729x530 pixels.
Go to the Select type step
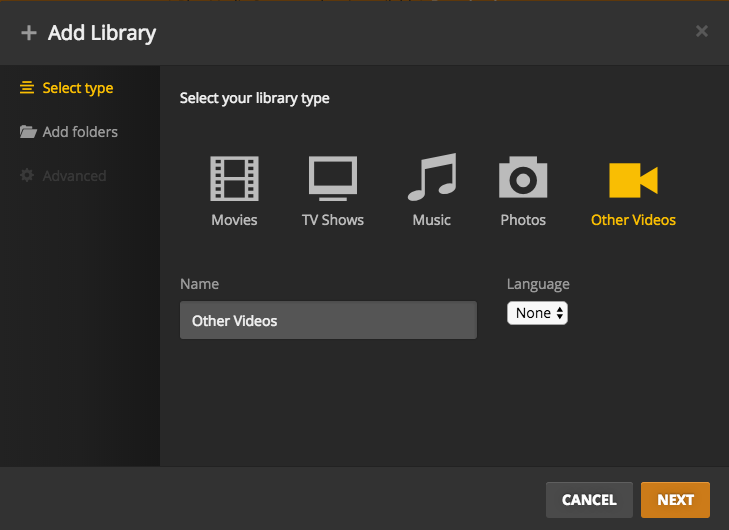pos(77,88)
